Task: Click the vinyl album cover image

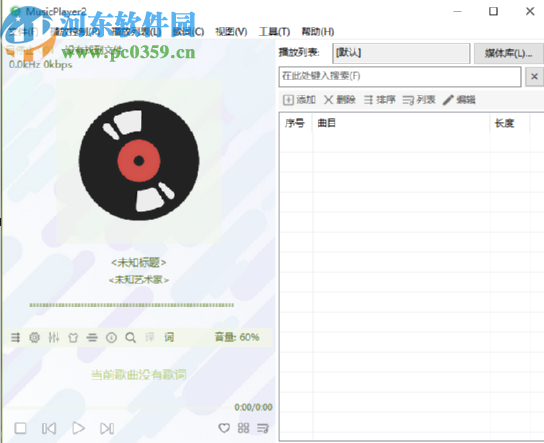Action: point(139,161)
